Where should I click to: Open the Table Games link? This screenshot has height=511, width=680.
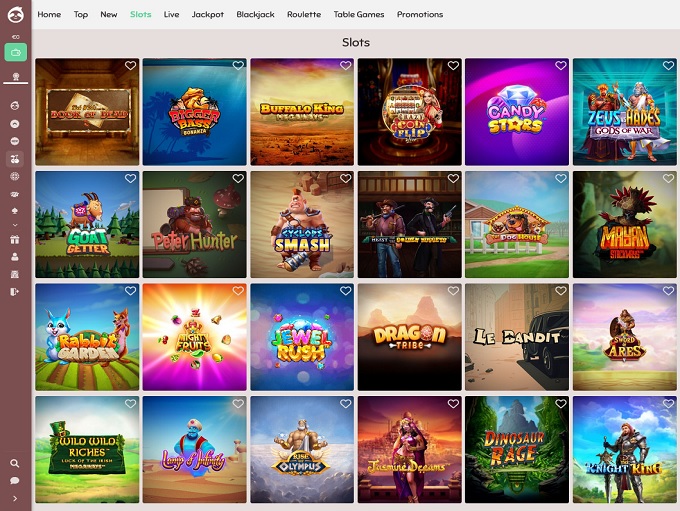click(359, 14)
